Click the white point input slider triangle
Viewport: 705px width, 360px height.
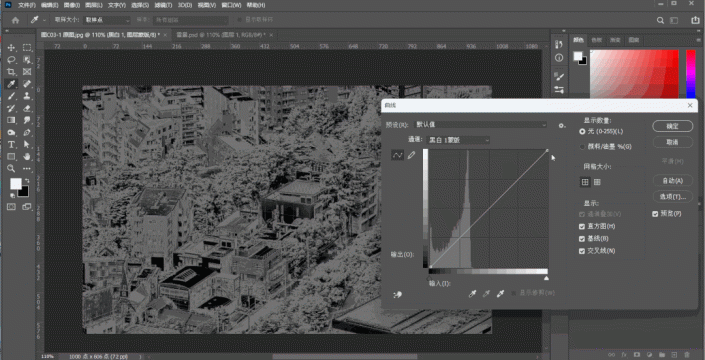point(546,278)
